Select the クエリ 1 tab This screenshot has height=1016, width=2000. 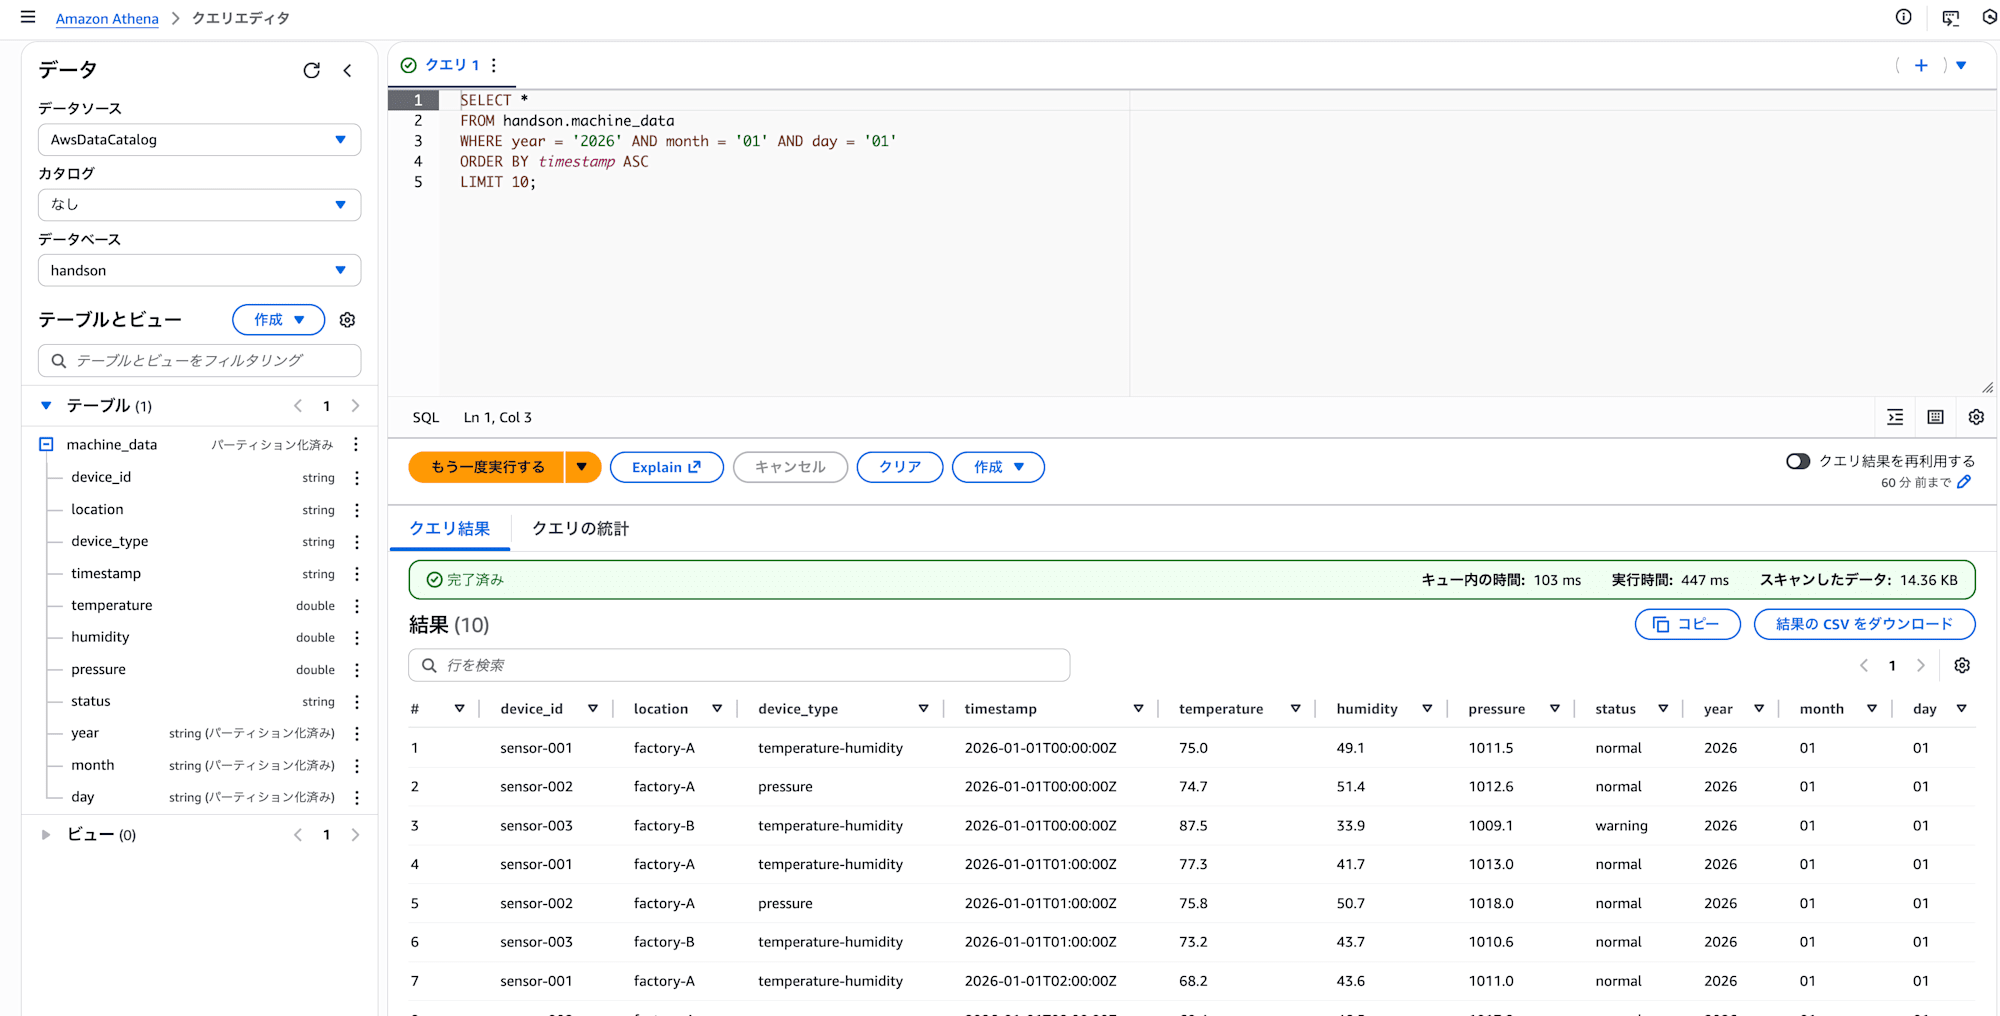point(451,65)
